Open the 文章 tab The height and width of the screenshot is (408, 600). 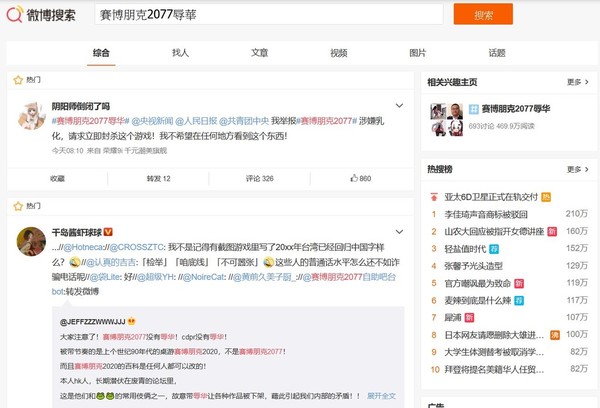[259, 53]
